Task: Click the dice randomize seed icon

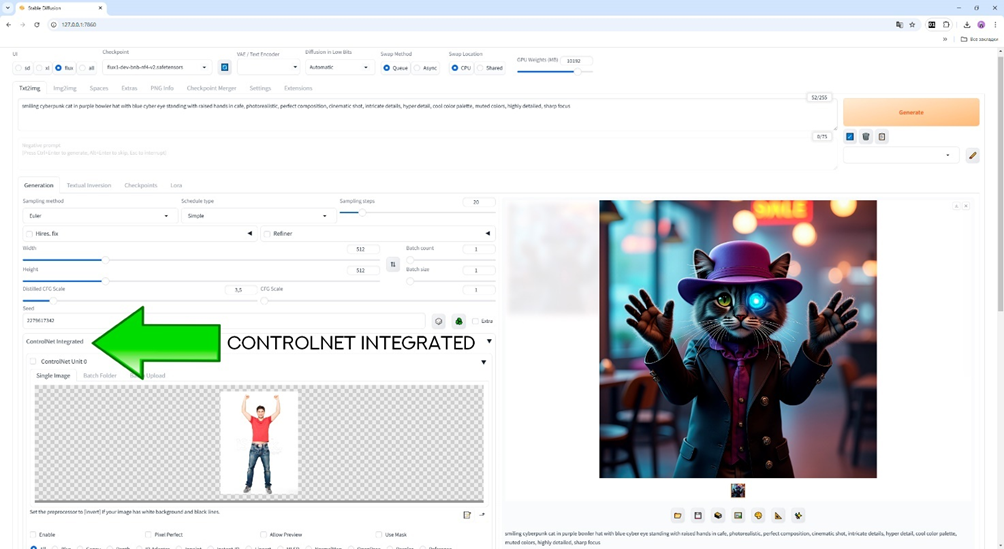Action: [x=438, y=321]
